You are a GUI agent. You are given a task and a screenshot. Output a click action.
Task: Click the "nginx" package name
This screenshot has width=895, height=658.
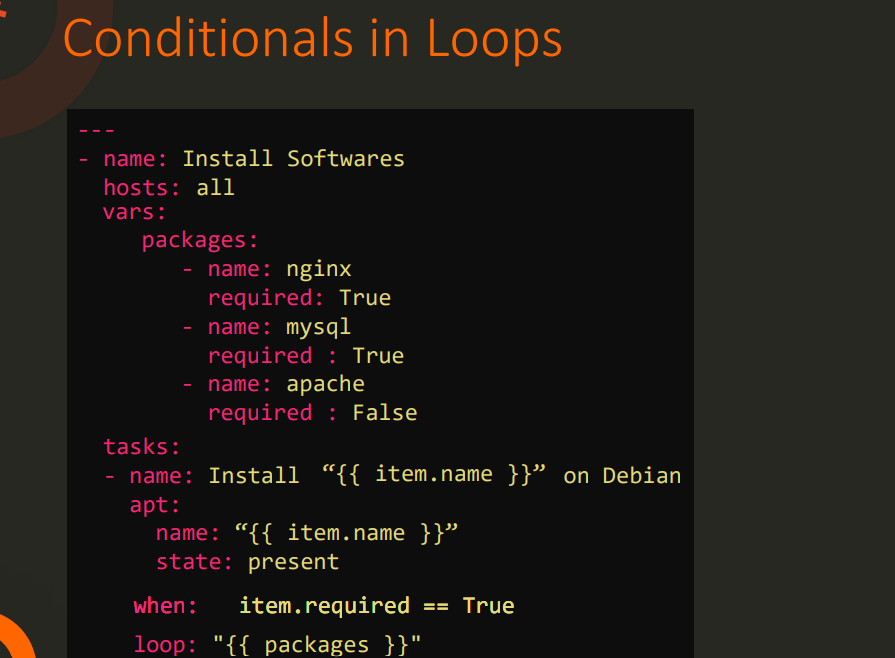tap(318, 269)
